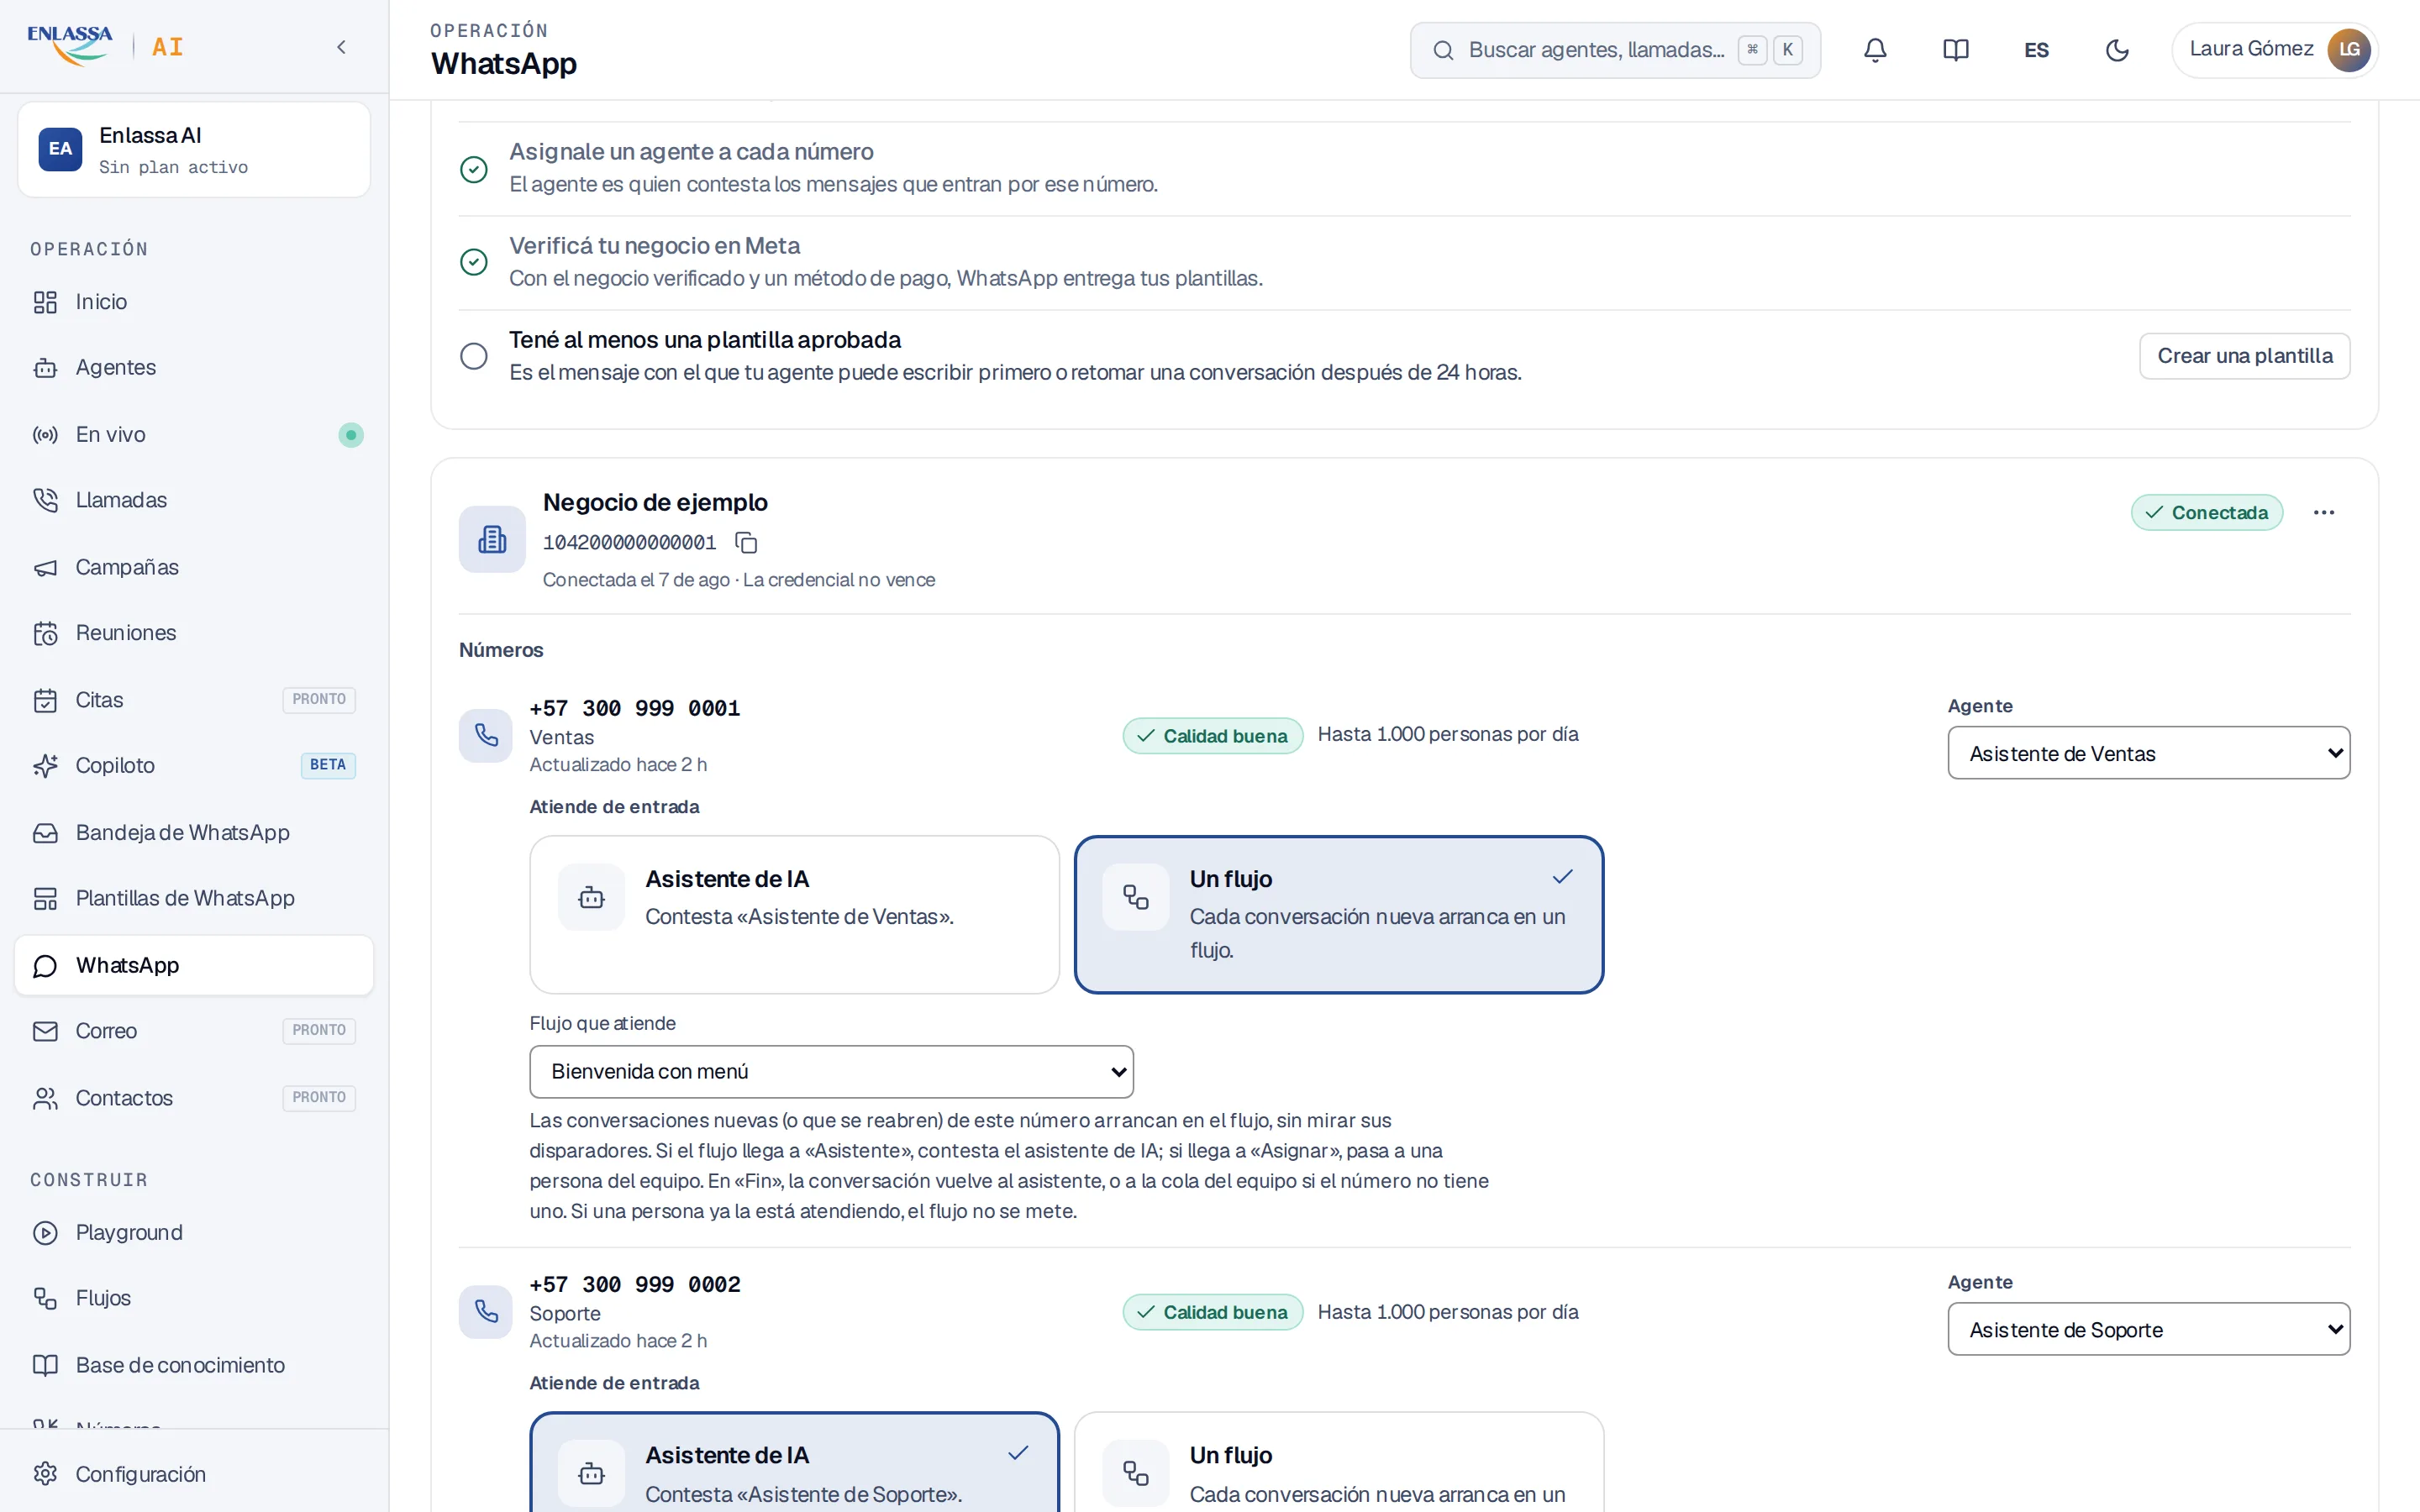Select Un flujo for the Ventas number
The image size is (2420, 1512).
click(x=1338, y=914)
